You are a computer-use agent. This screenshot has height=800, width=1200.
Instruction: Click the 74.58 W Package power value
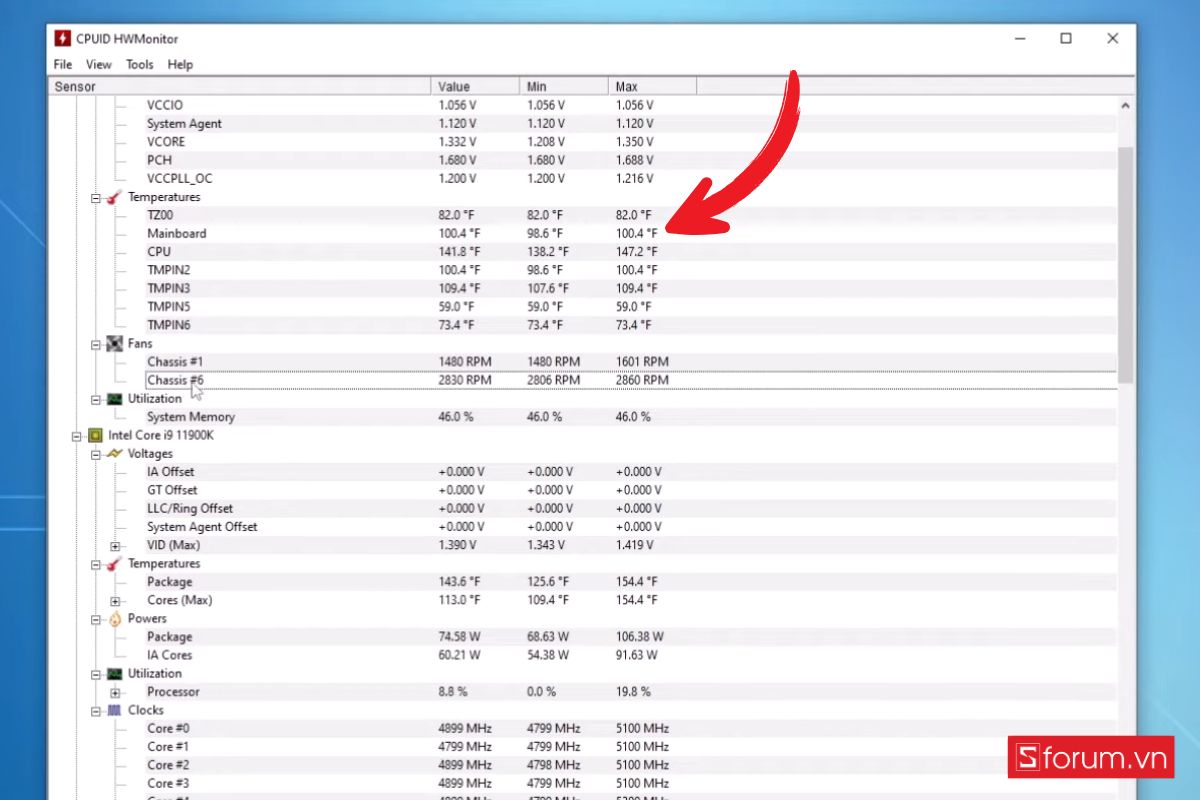459,637
